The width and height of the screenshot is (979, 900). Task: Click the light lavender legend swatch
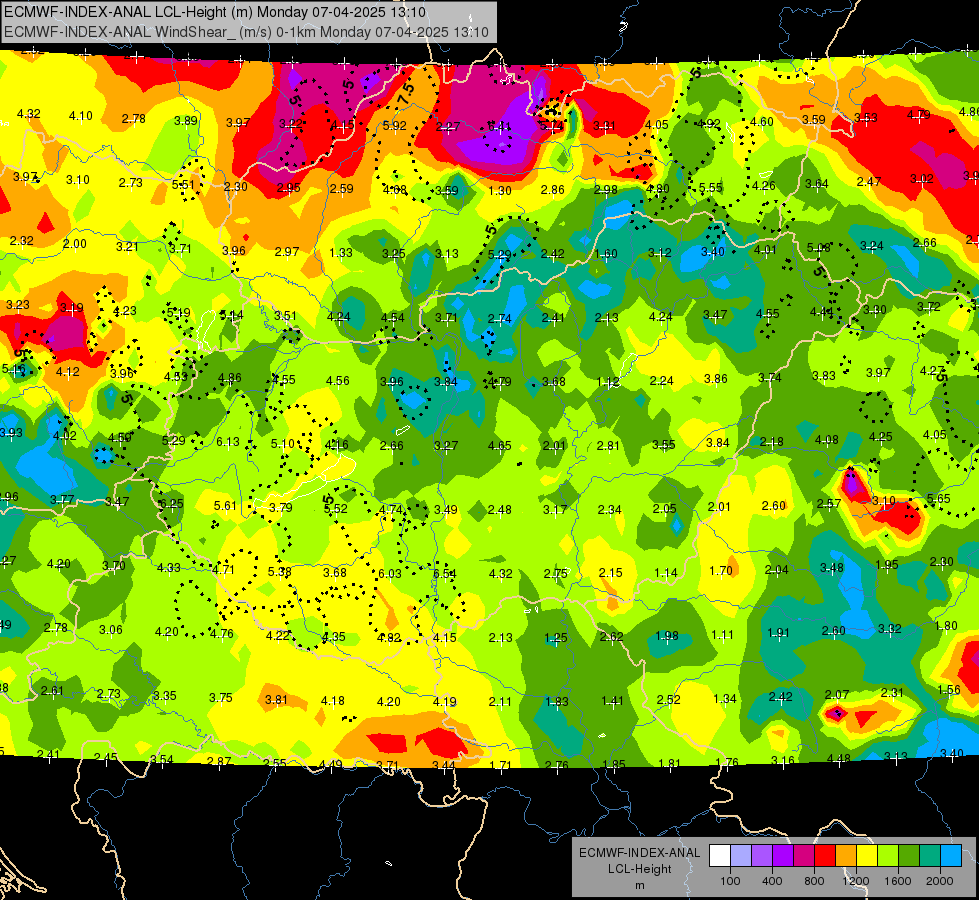[740, 856]
